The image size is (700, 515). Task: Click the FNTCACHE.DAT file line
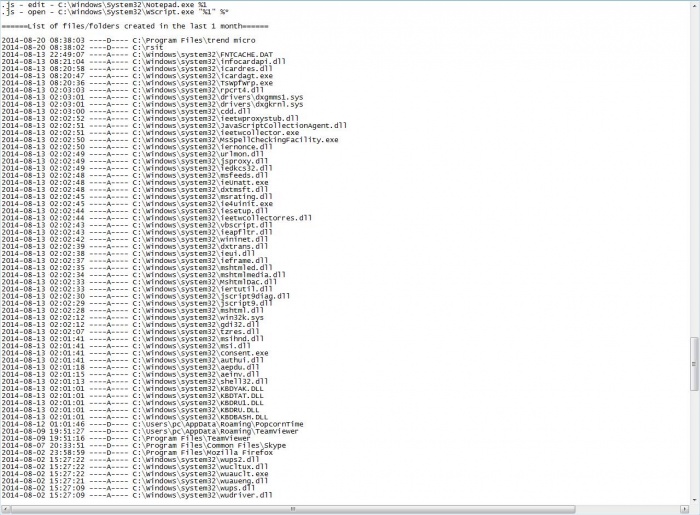click(137, 54)
